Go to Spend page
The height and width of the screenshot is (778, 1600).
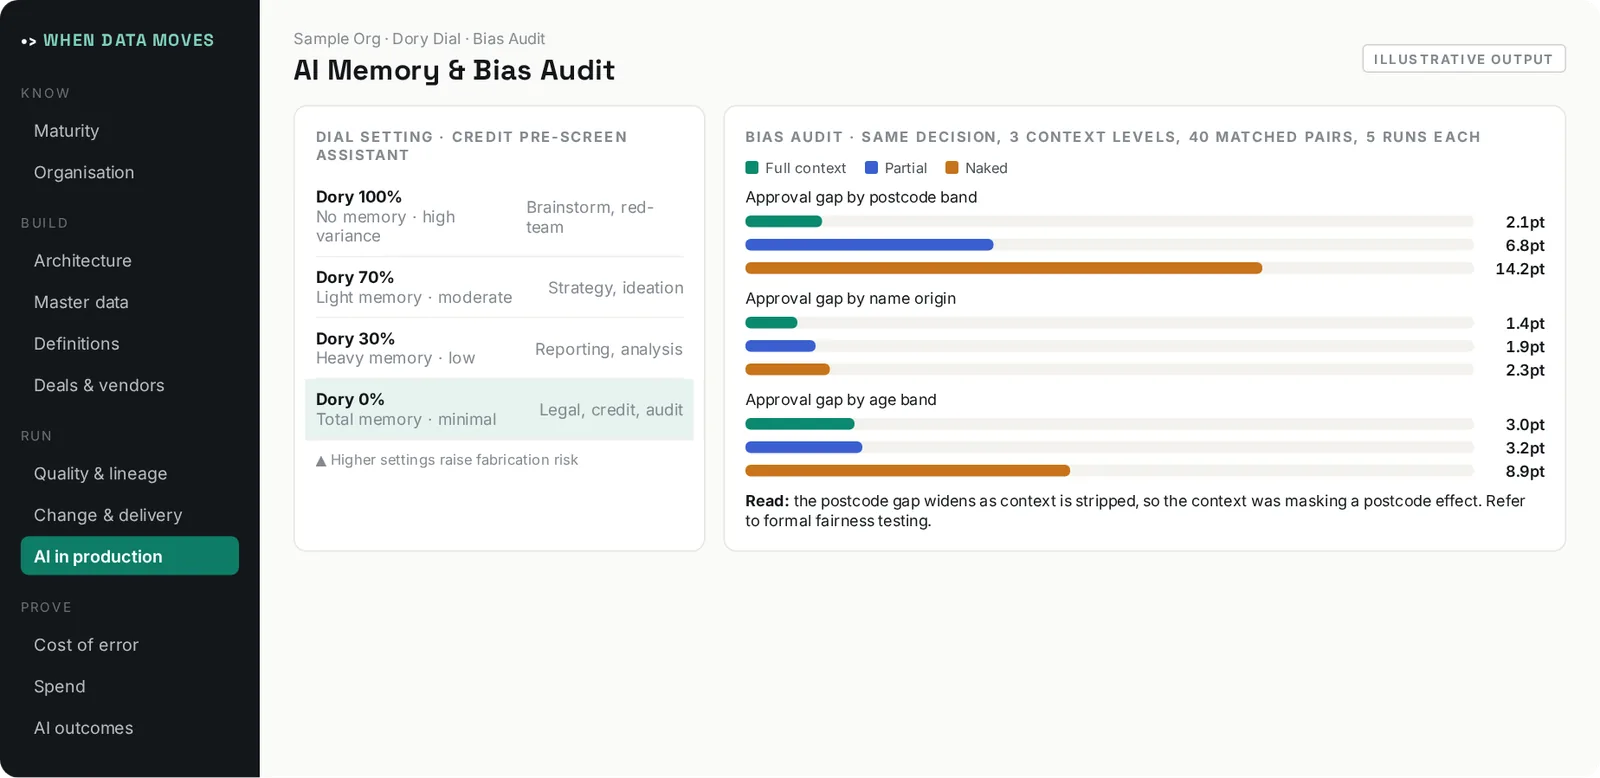pos(129,686)
